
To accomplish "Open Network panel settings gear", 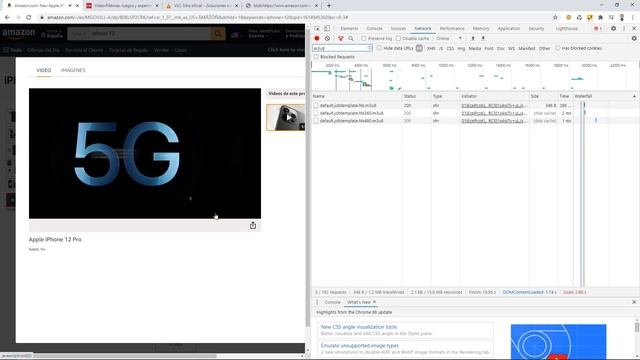I will pyautogui.click(x=634, y=38).
